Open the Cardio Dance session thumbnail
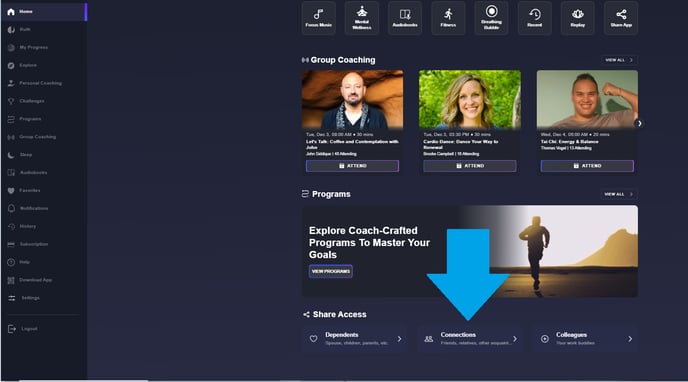Viewport: 688px width, 382px height. [x=469, y=99]
